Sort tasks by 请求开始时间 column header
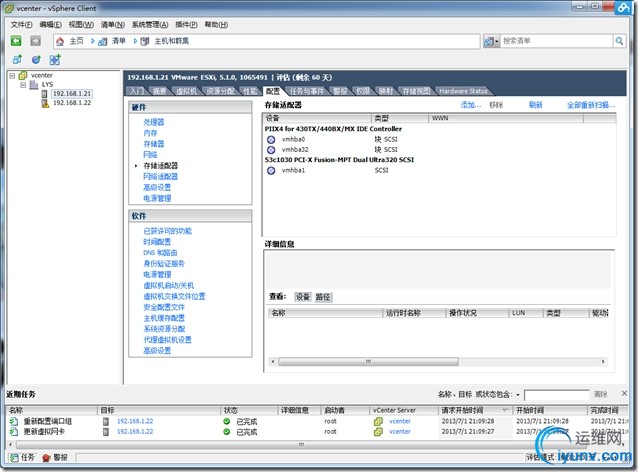 coord(475,411)
